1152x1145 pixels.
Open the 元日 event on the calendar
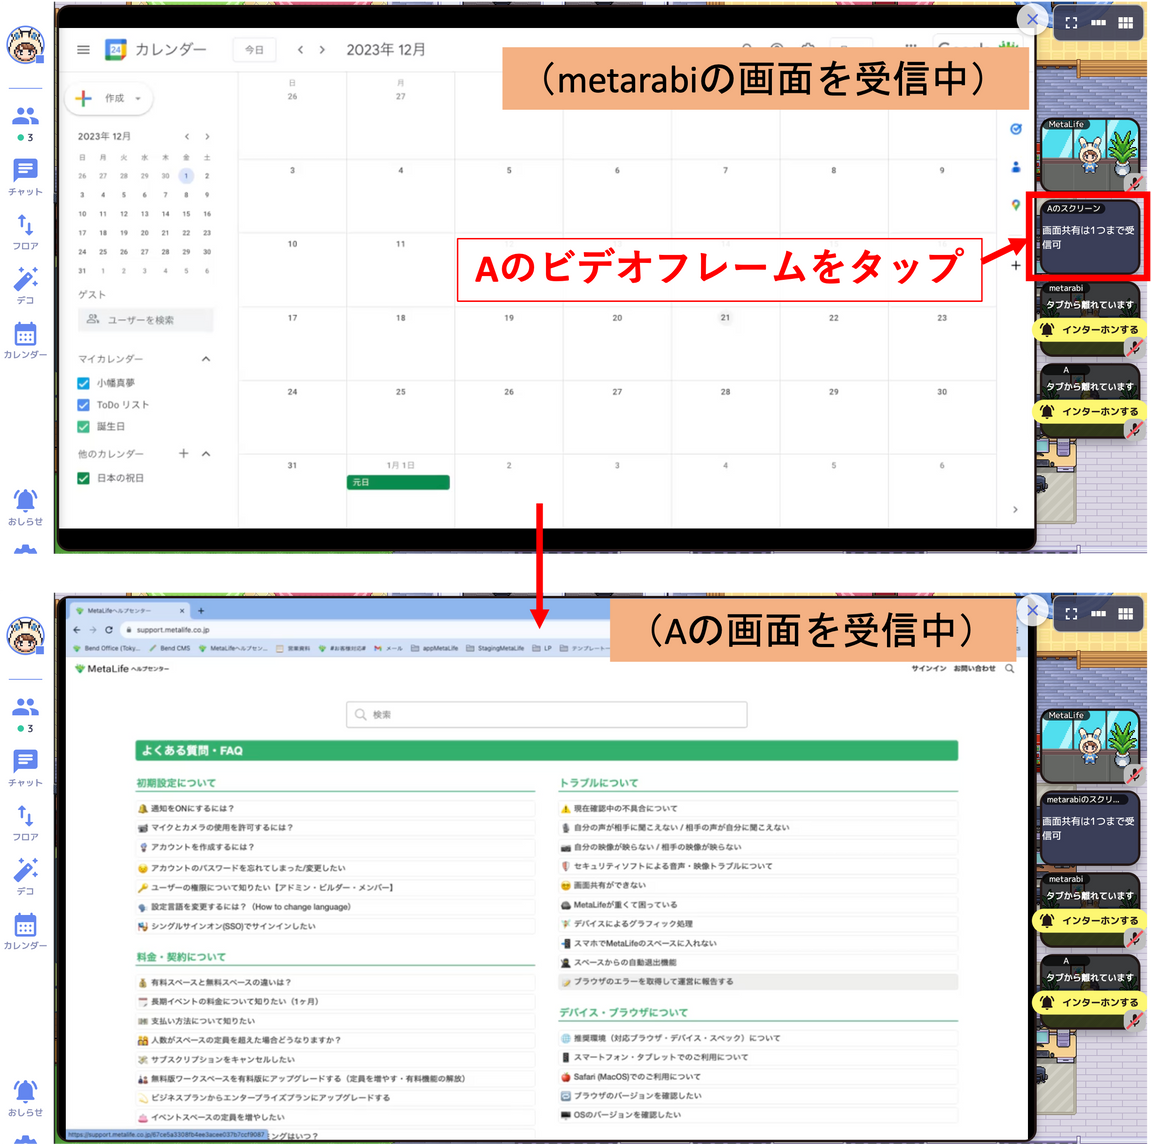398,482
